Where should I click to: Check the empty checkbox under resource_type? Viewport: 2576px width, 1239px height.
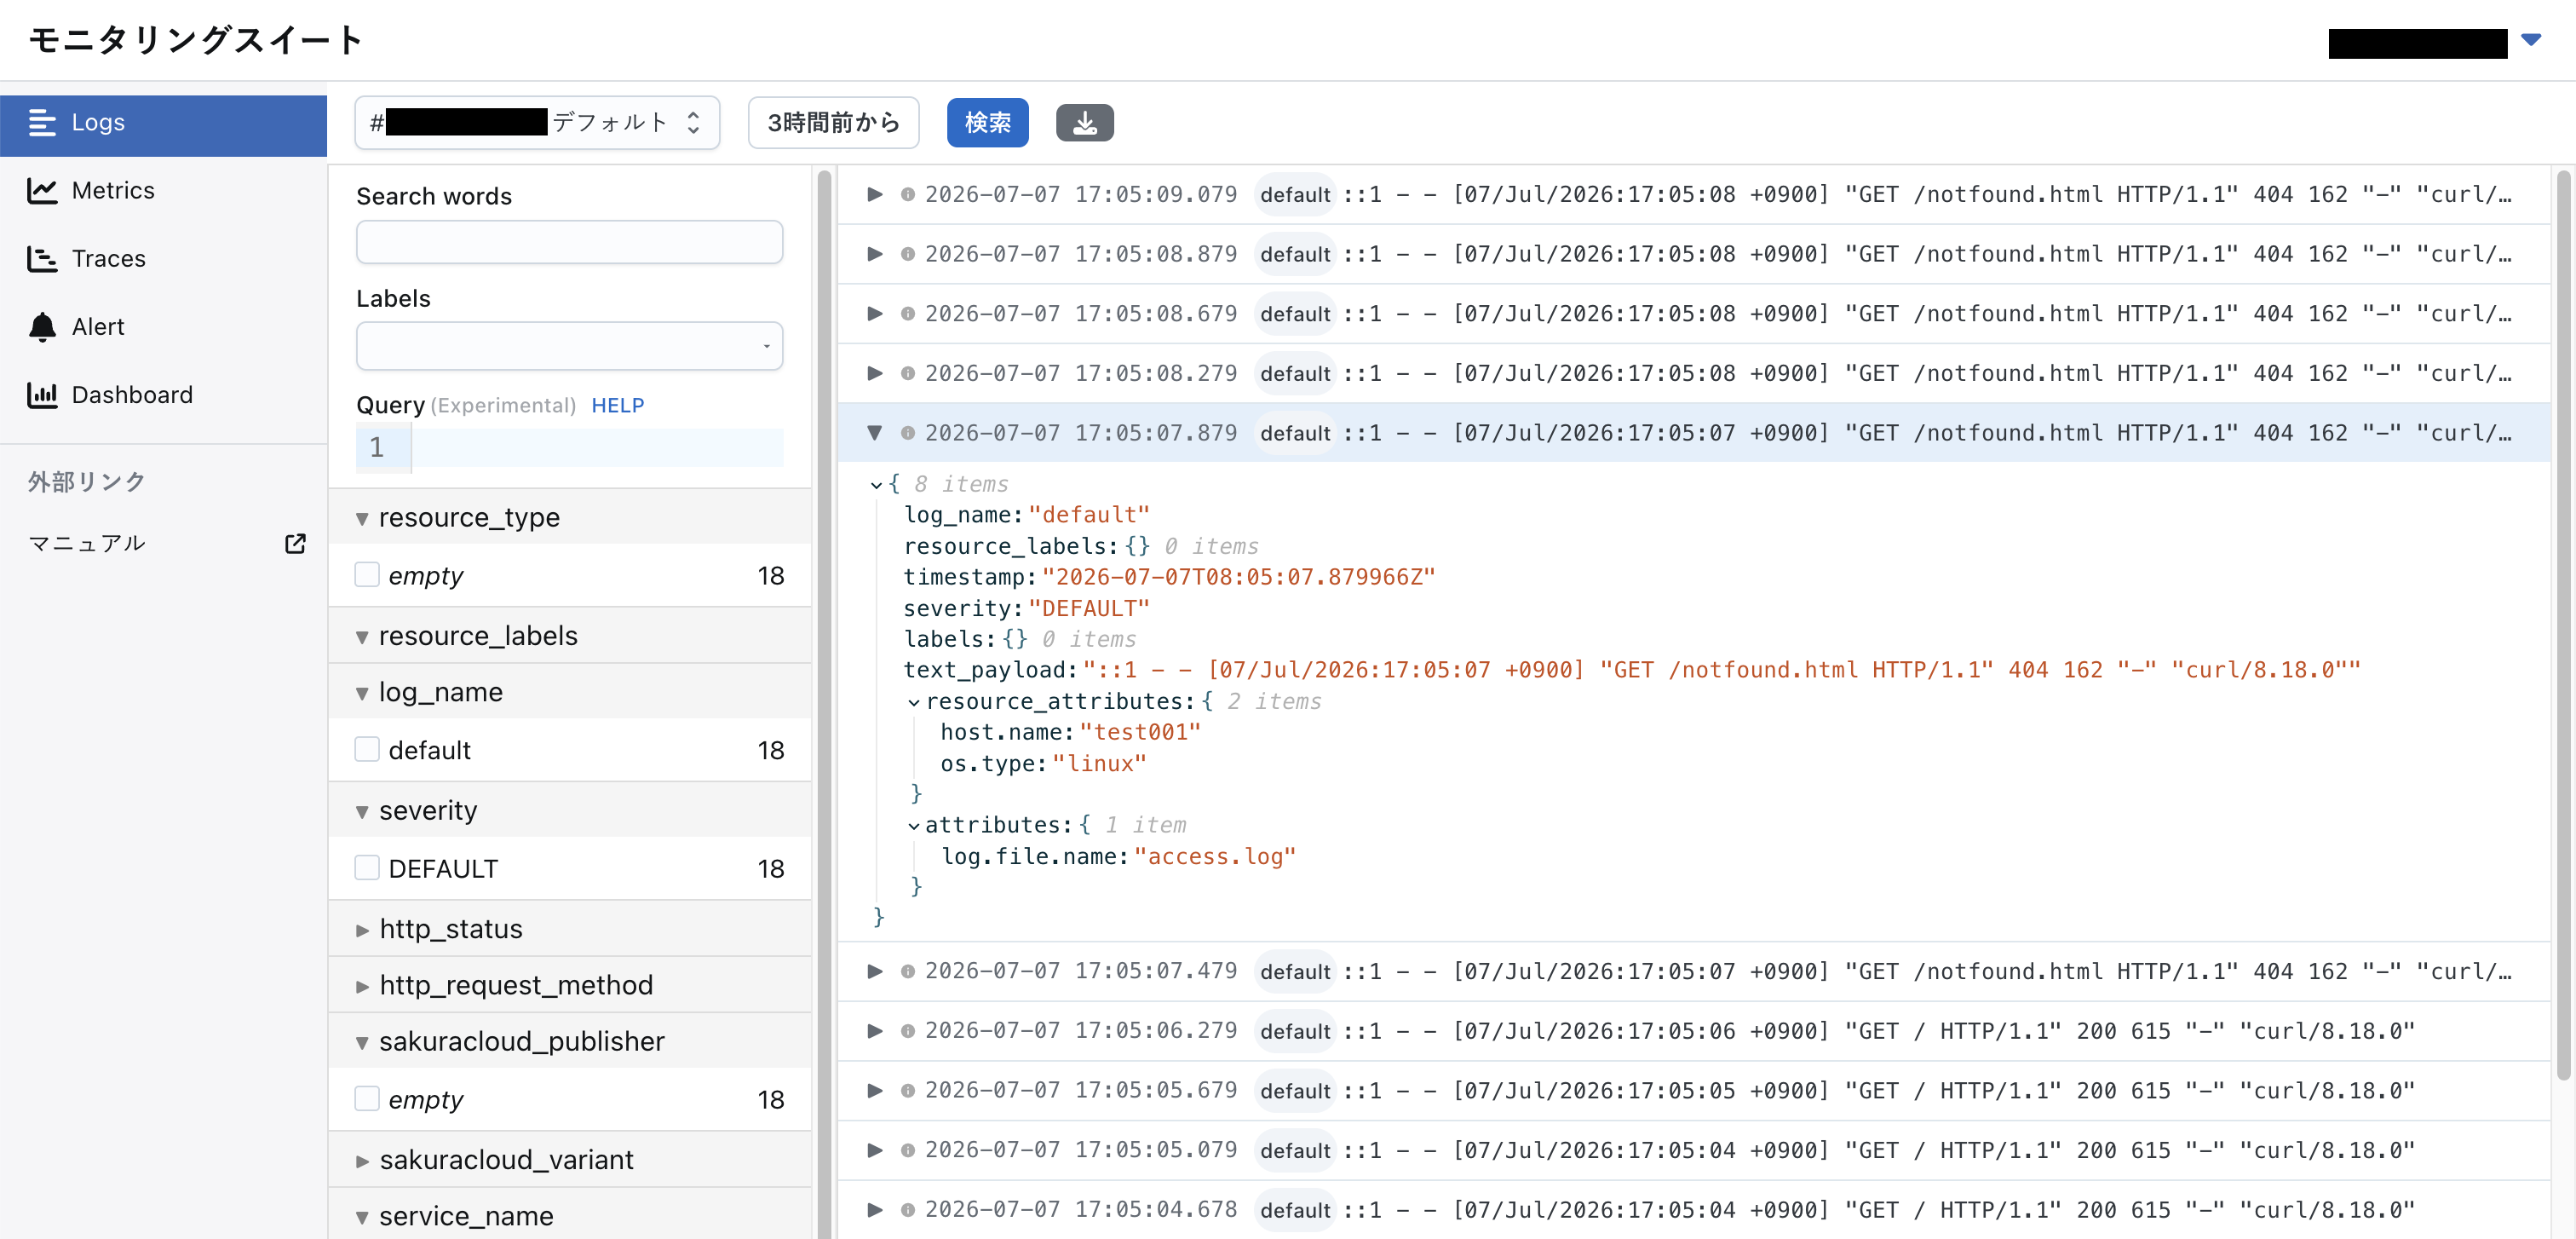[367, 575]
